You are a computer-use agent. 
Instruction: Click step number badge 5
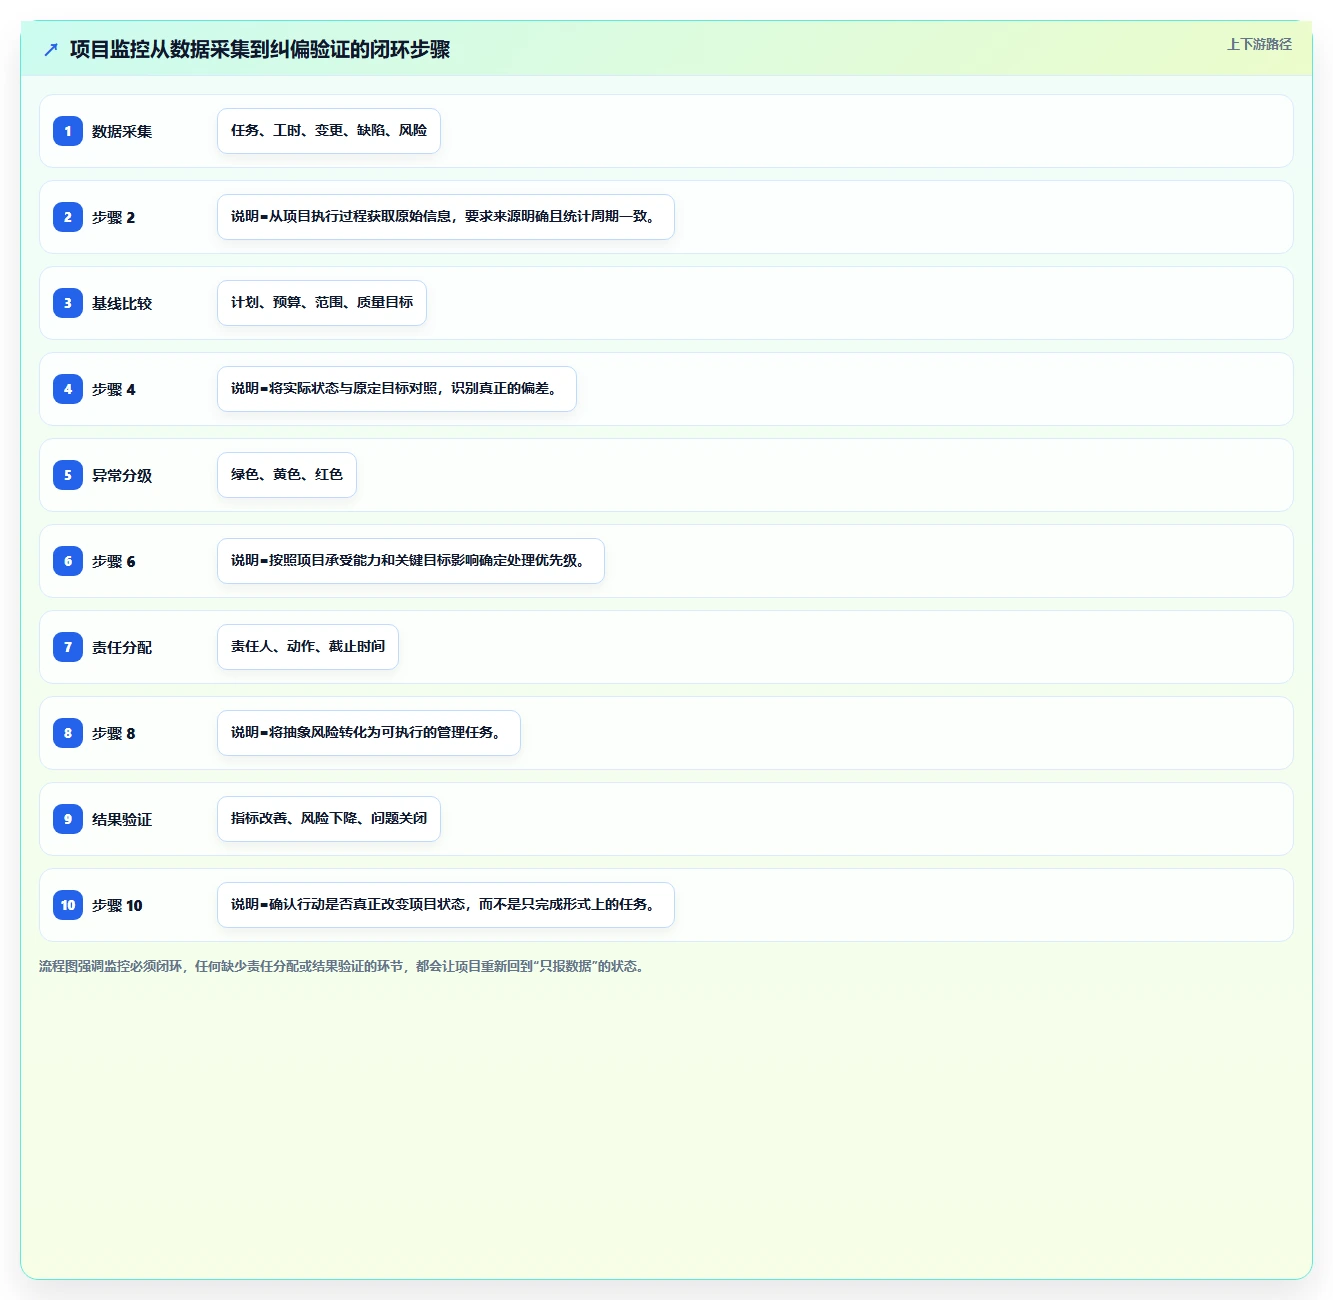(68, 475)
